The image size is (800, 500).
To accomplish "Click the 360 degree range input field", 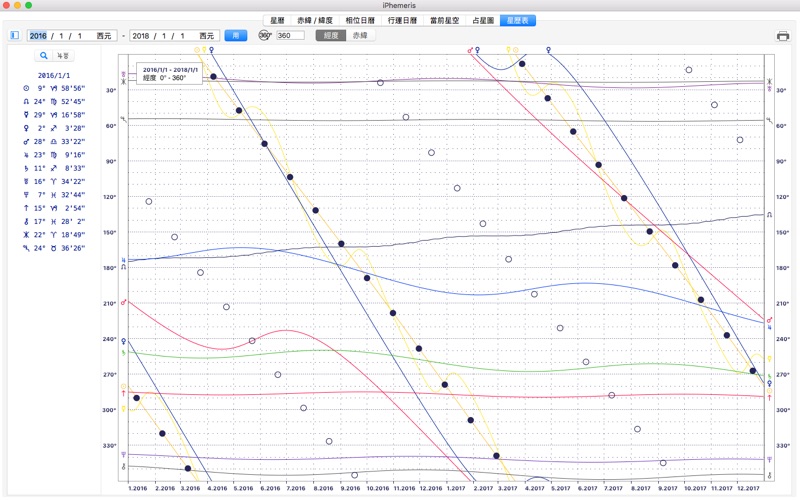I will click(x=290, y=36).
